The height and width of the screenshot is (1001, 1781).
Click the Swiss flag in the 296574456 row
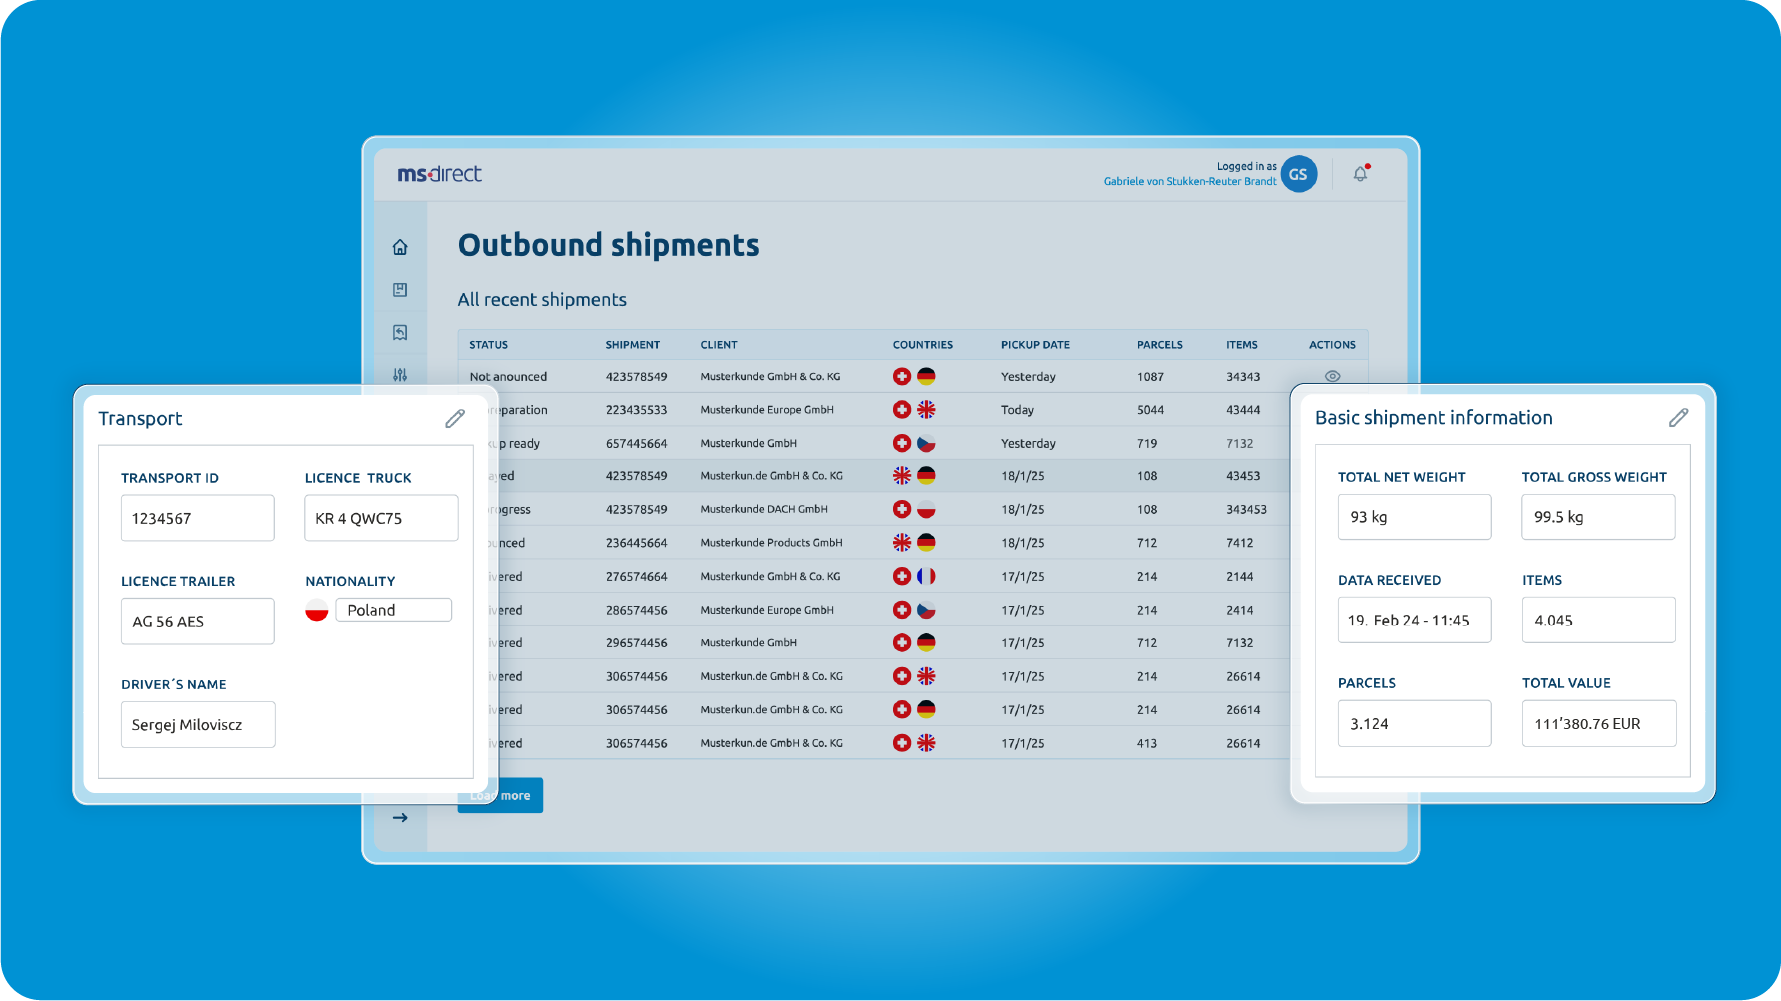pos(902,643)
